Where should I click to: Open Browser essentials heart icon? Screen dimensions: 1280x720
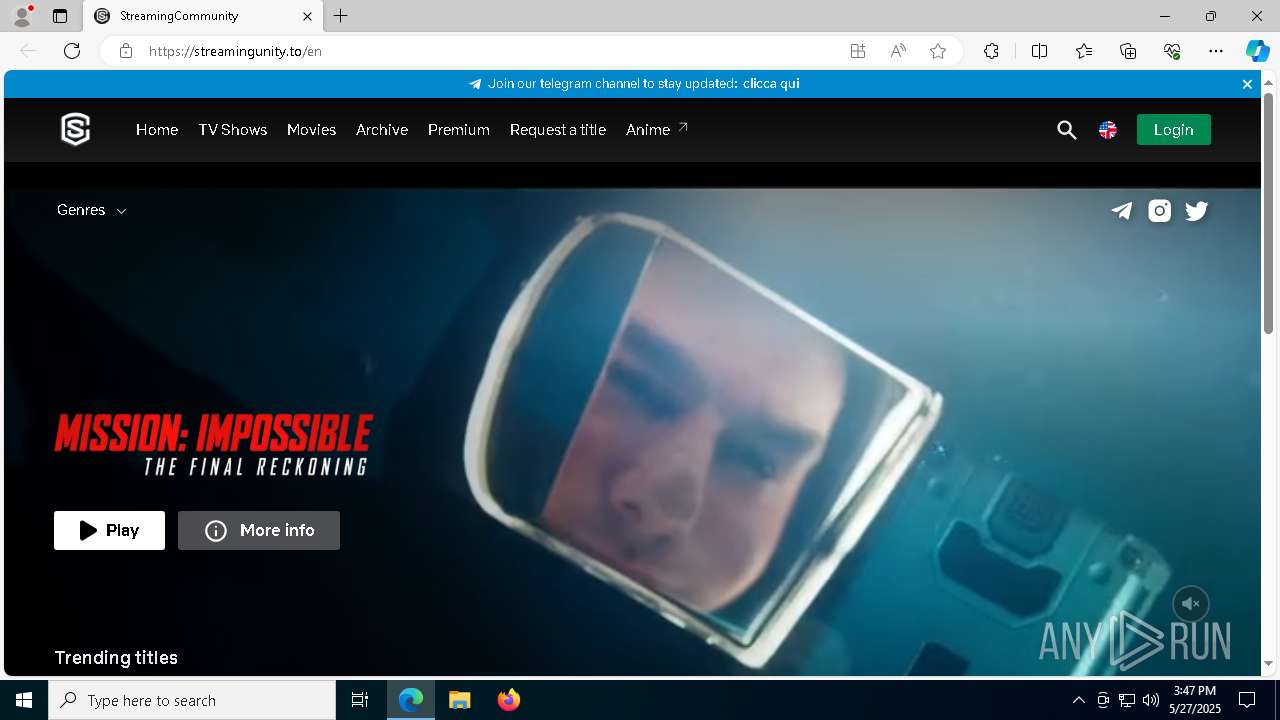tap(1172, 51)
